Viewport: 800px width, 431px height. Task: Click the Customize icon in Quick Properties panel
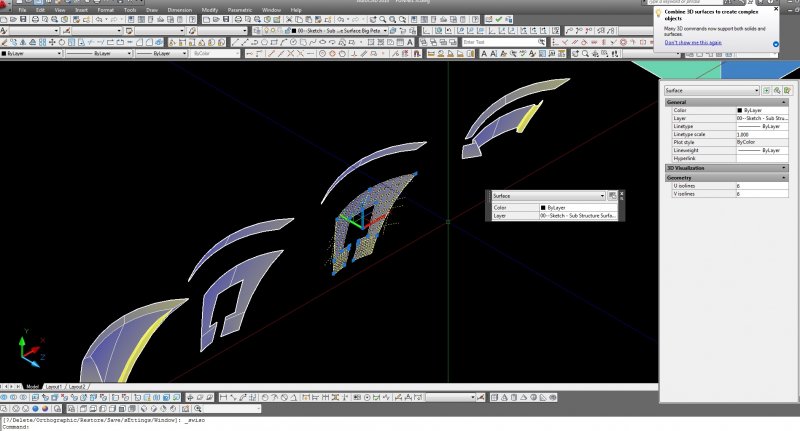tap(612, 196)
